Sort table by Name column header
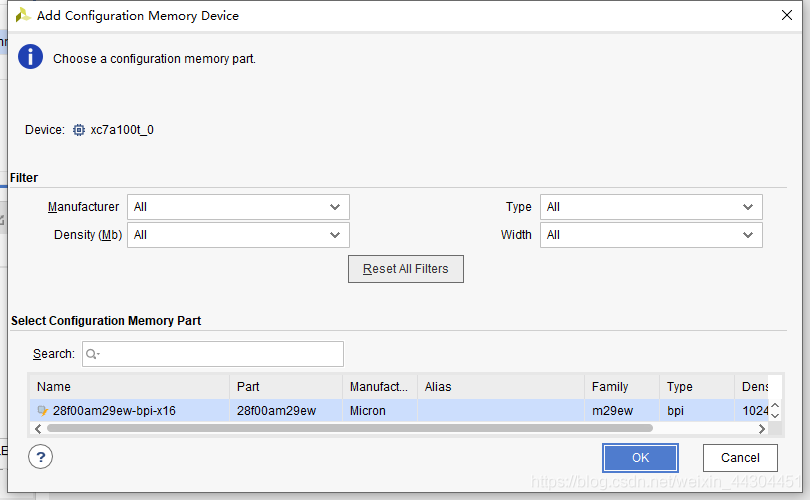This screenshot has height=500, width=810. pos(129,387)
